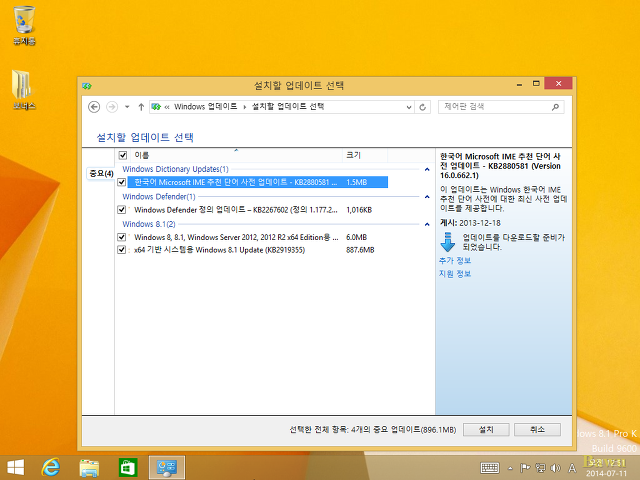640x480 pixels.
Task: Uncheck the Windows 8.1 Update KB2919355 checkbox
Action: pyautogui.click(x=121, y=250)
